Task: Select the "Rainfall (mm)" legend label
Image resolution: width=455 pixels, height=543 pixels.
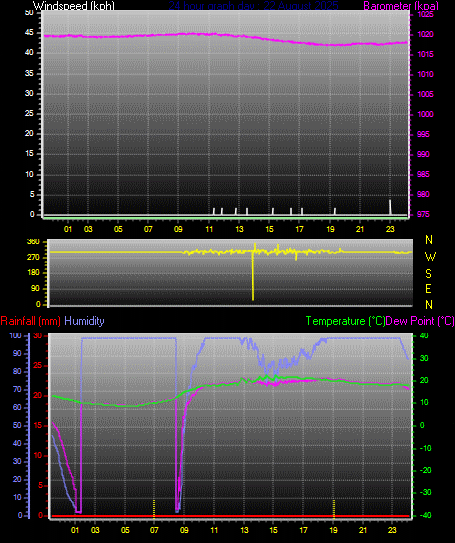Action: point(30,321)
